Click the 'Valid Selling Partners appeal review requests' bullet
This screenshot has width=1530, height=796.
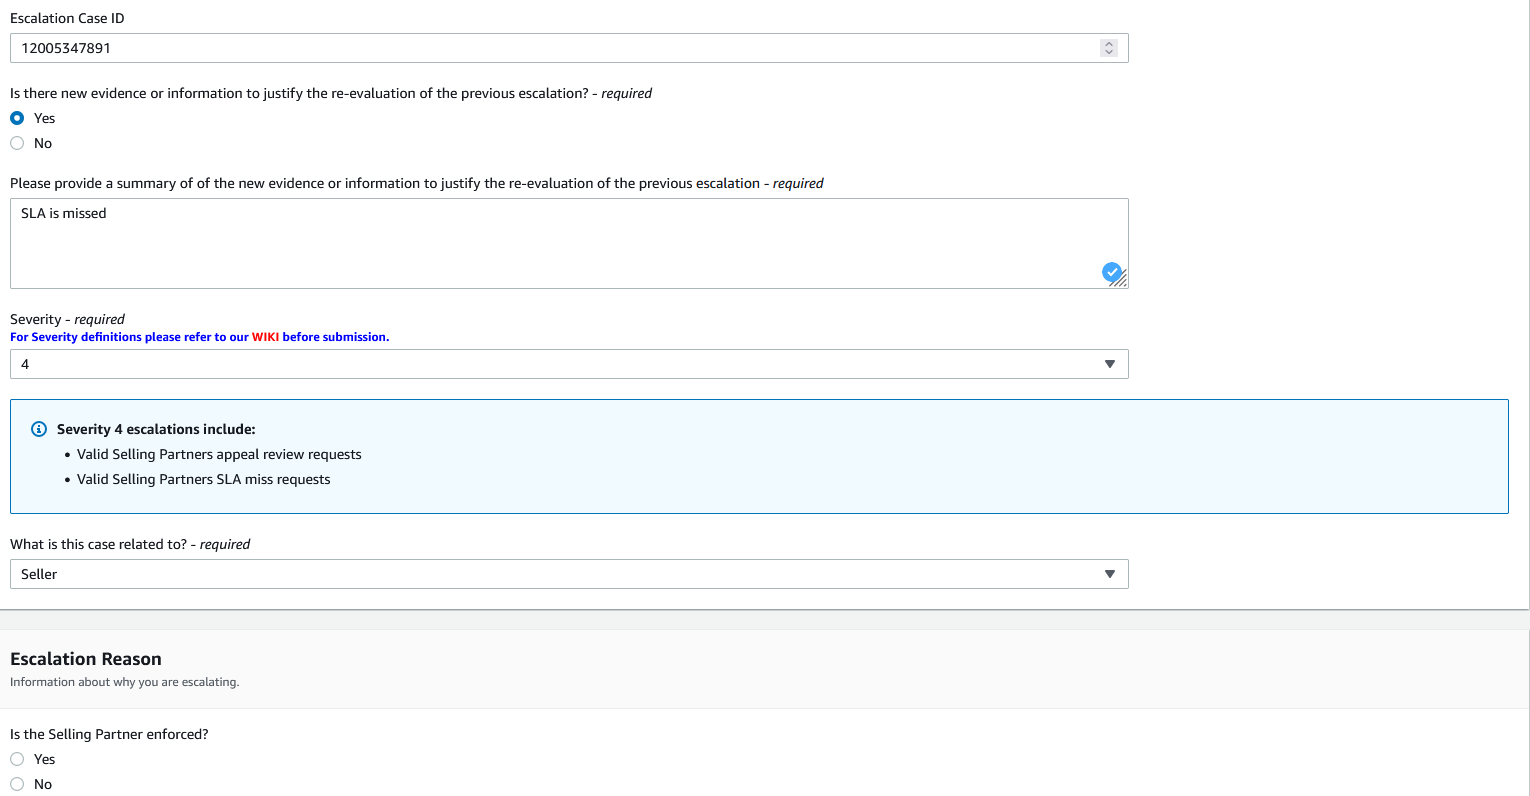(219, 454)
